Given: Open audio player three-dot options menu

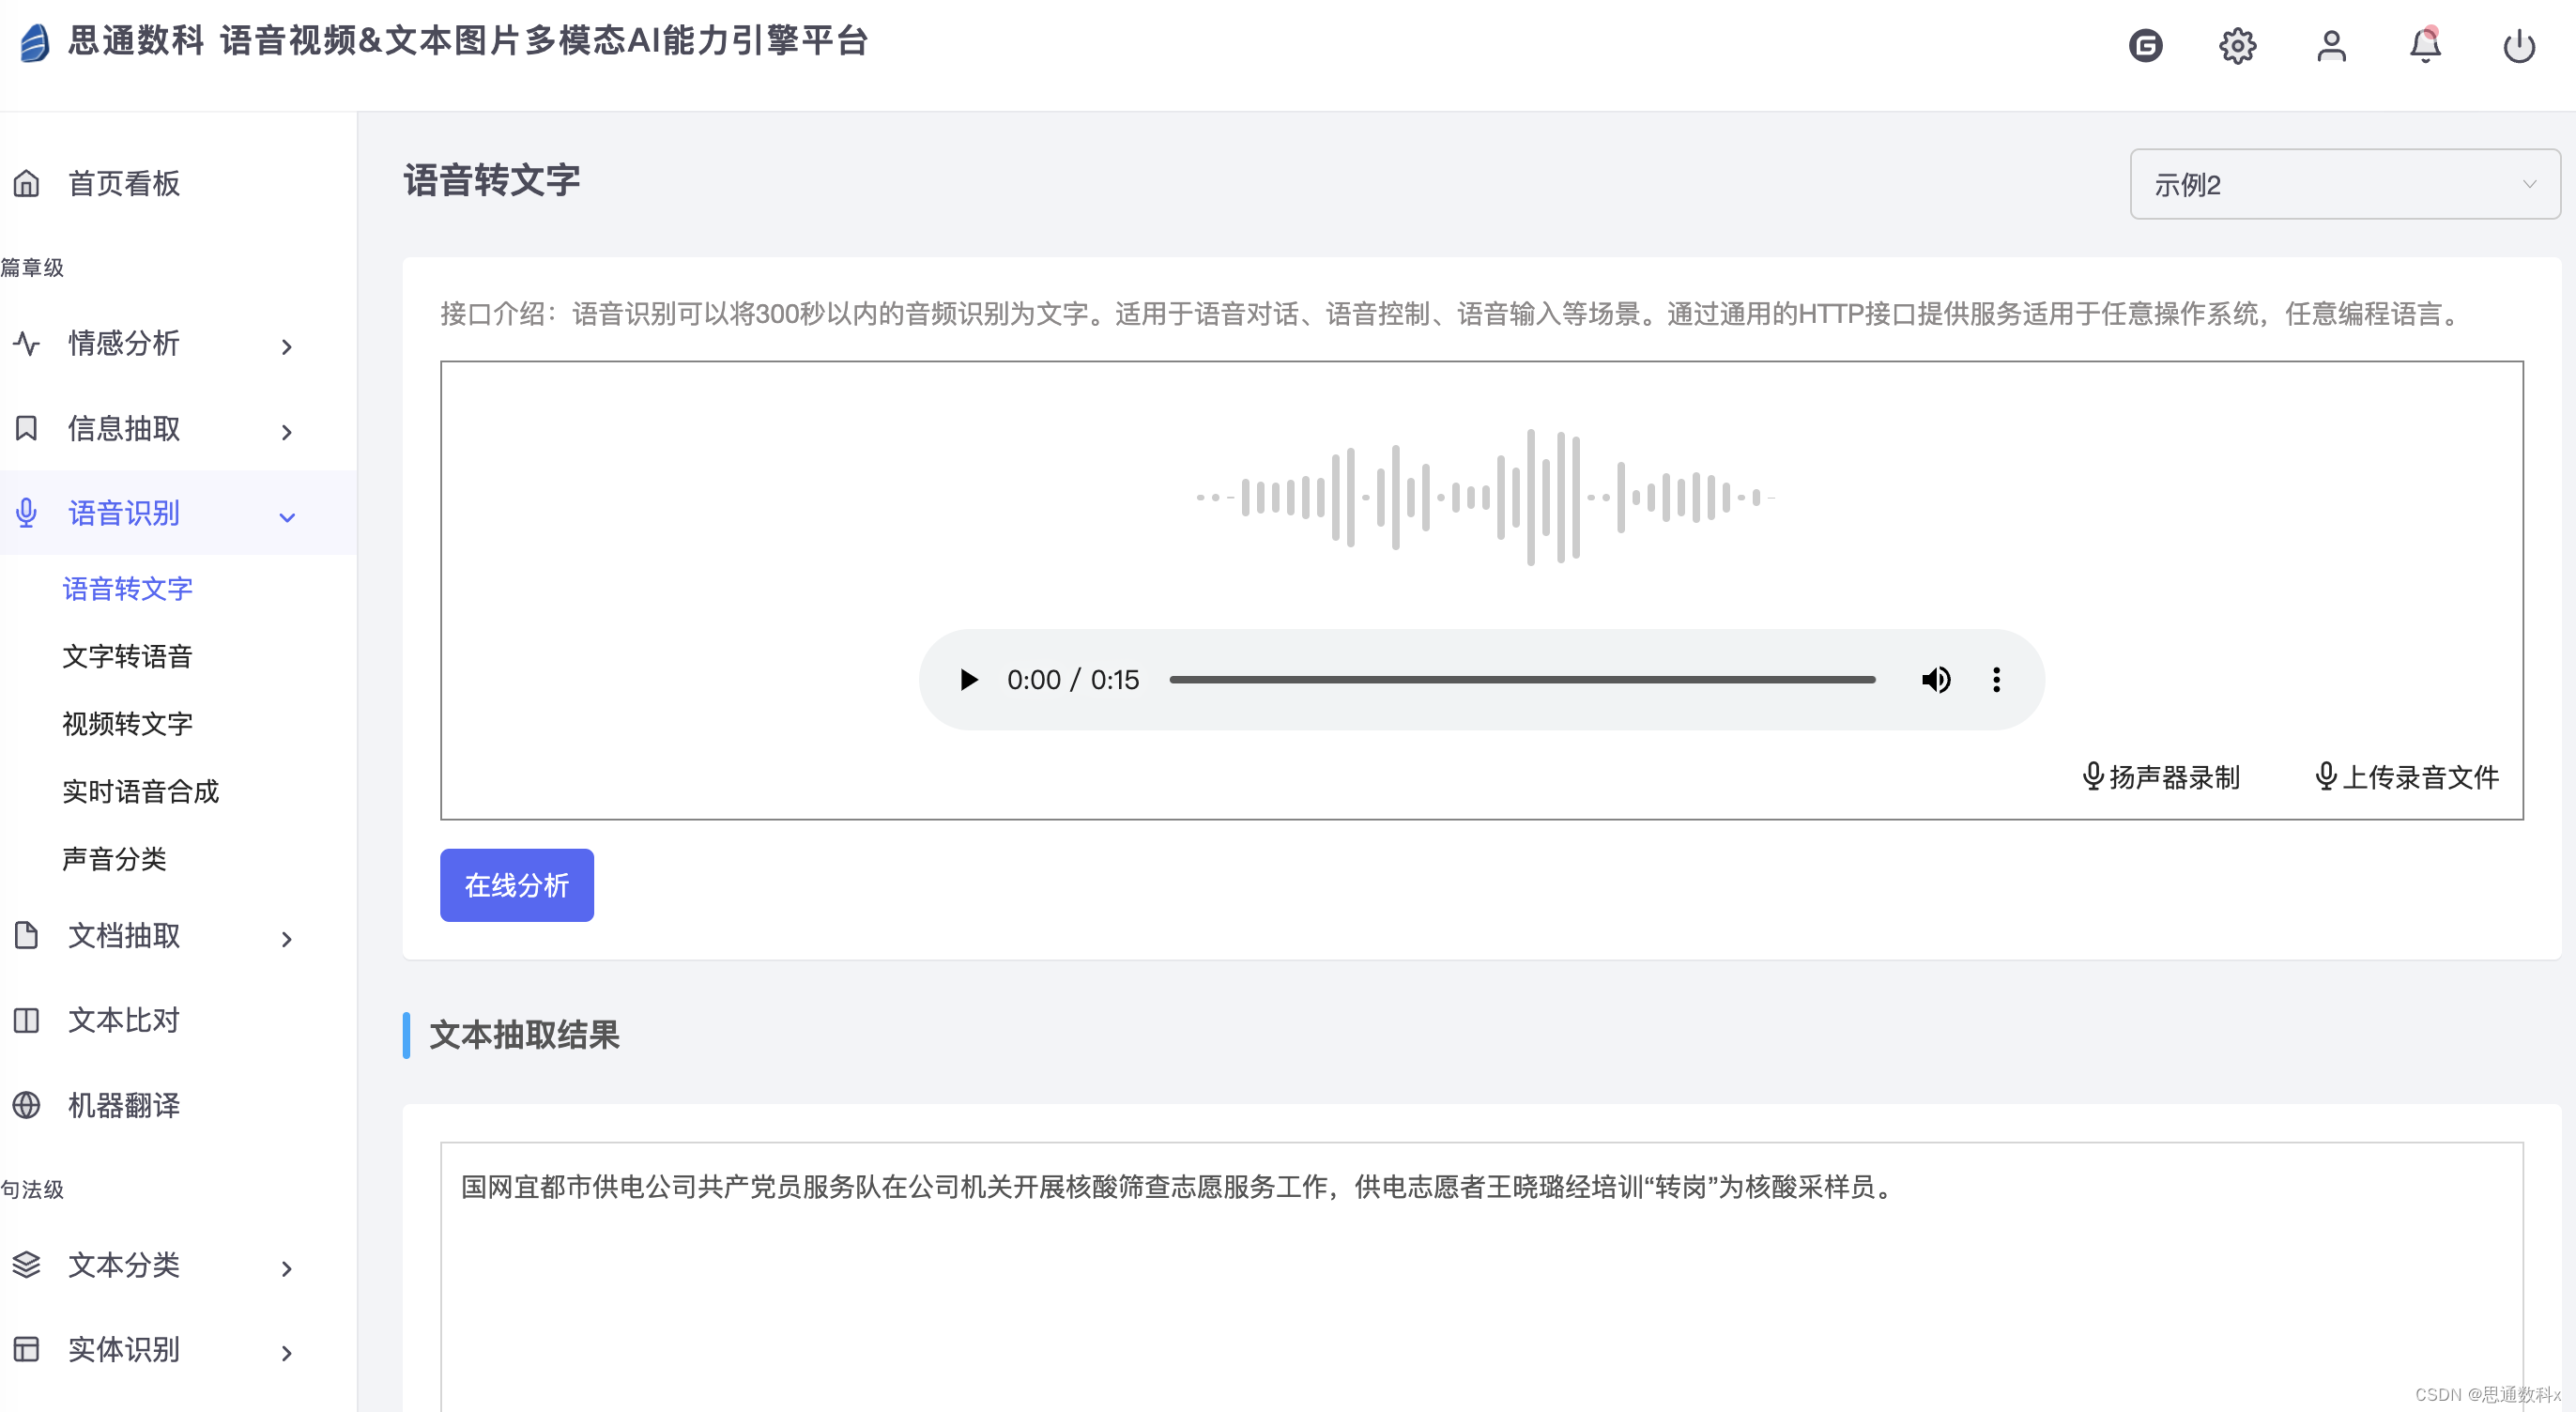Looking at the screenshot, I should pos(1996,680).
